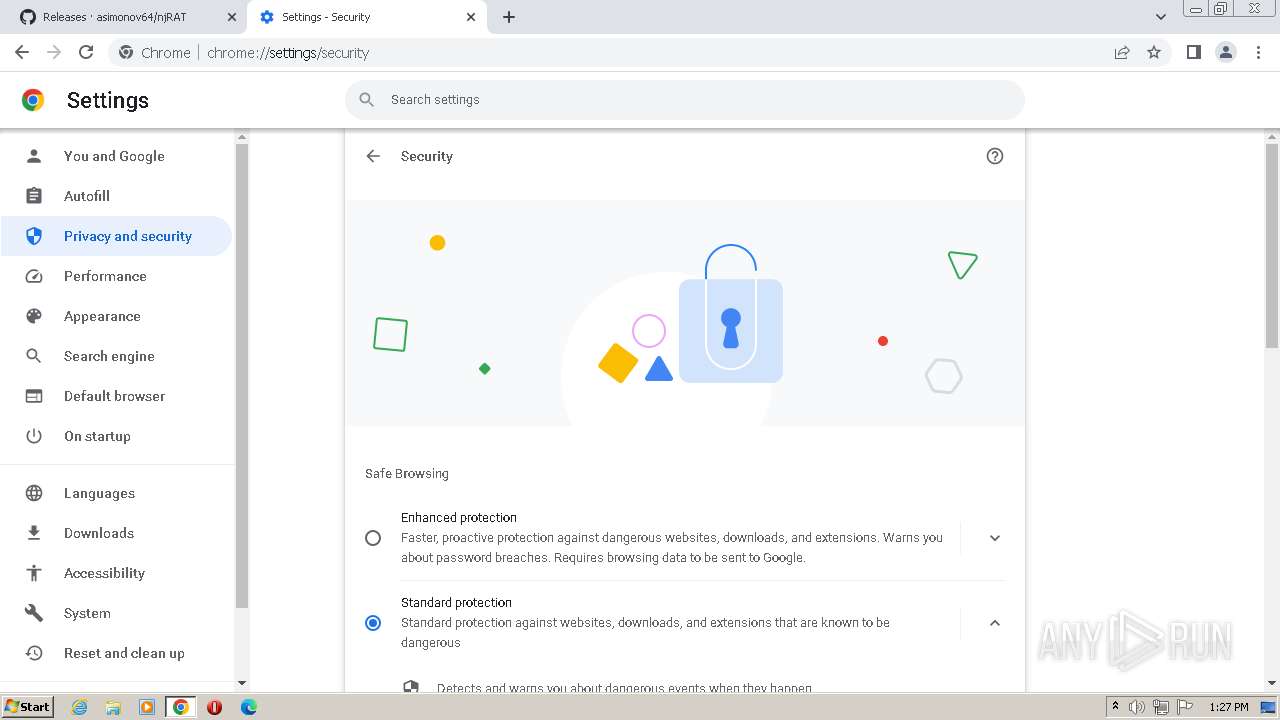Screen dimensions: 1280x720
Task: Focus the Search settings field
Action: point(685,100)
